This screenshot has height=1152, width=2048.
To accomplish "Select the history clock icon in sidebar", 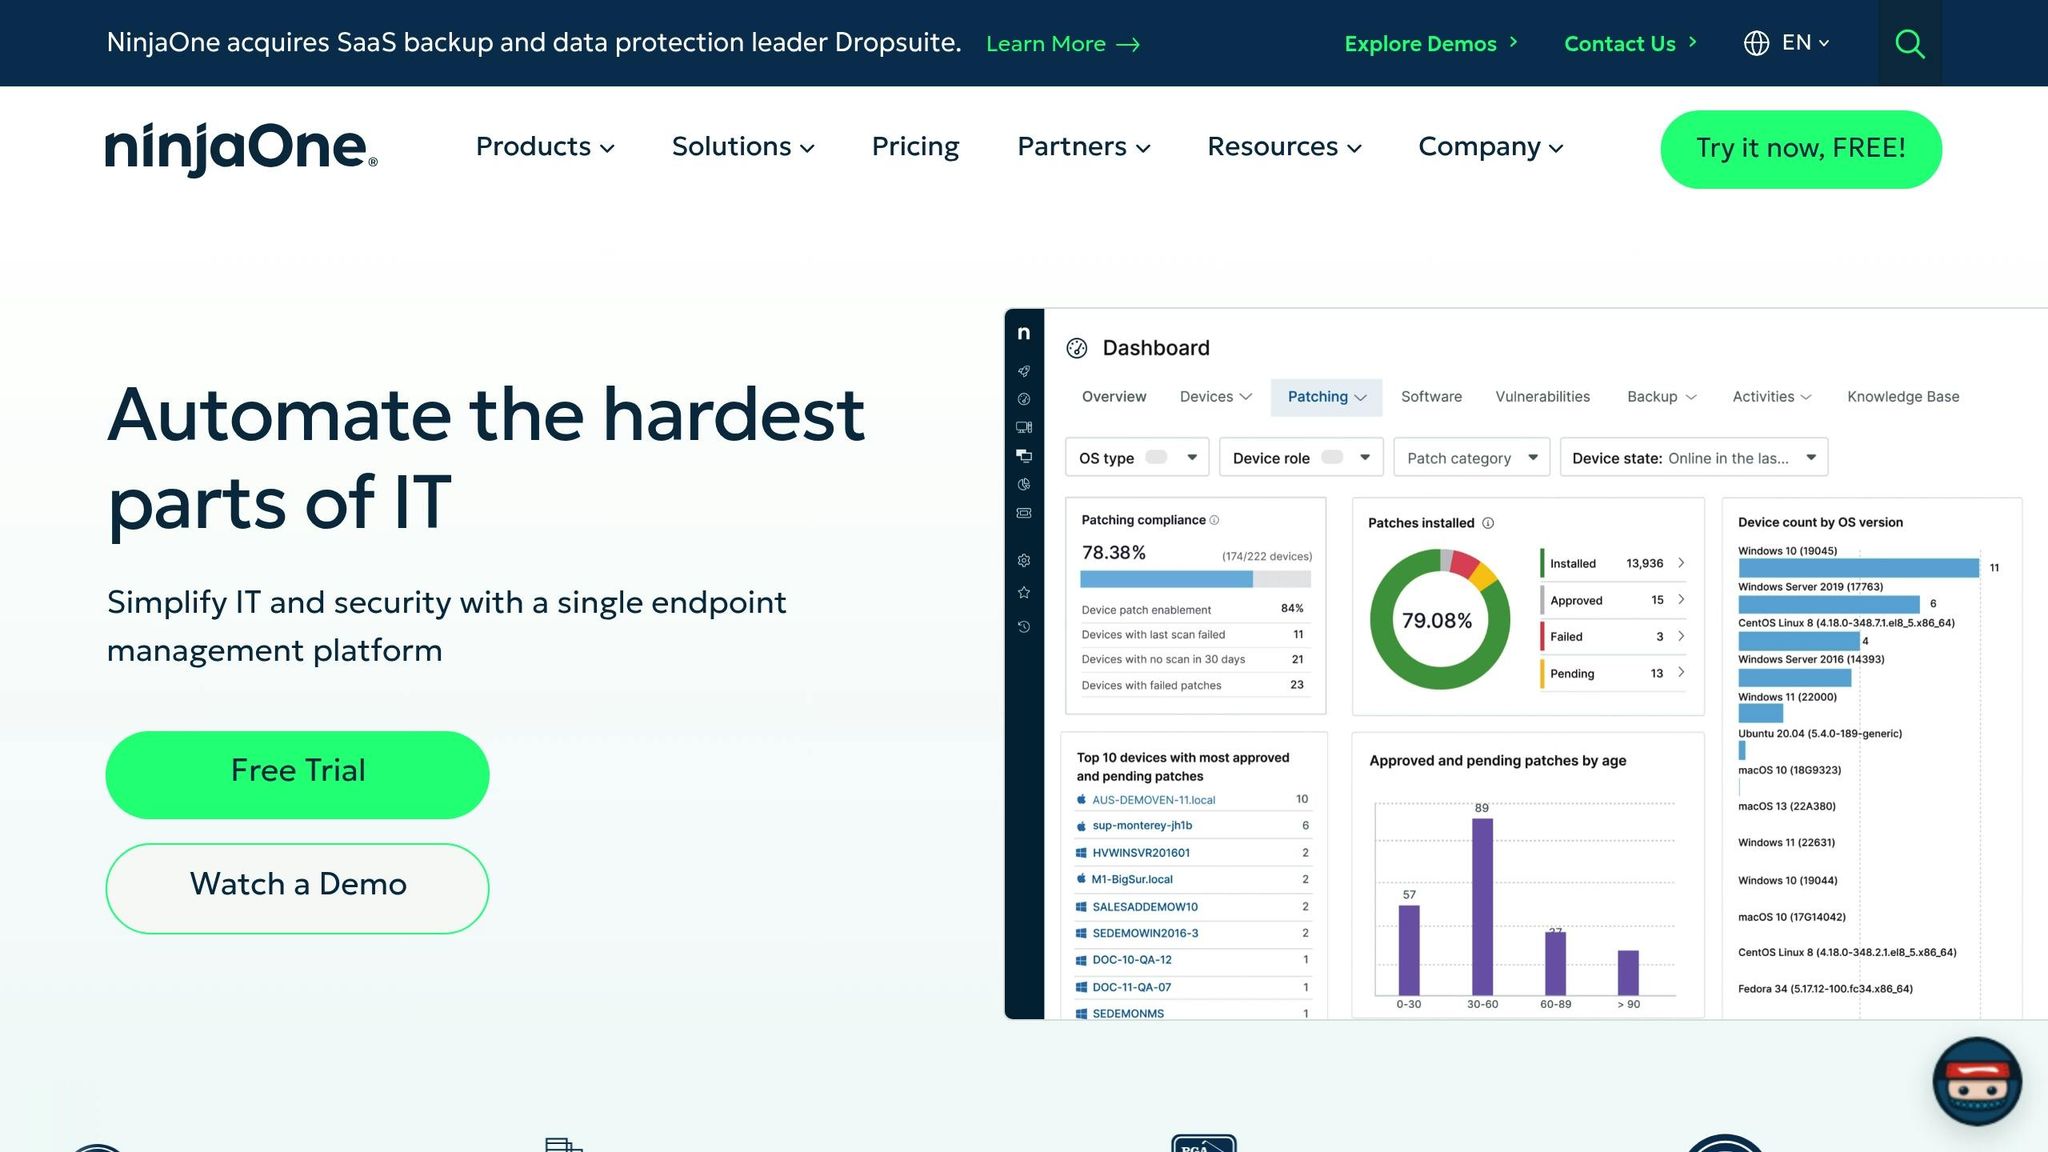I will pyautogui.click(x=1024, y=627).
